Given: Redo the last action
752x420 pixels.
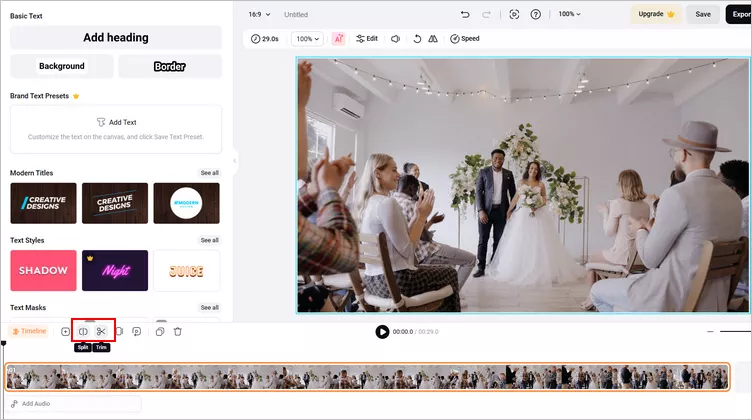Looking at the screenshot, I should [486, 14].
